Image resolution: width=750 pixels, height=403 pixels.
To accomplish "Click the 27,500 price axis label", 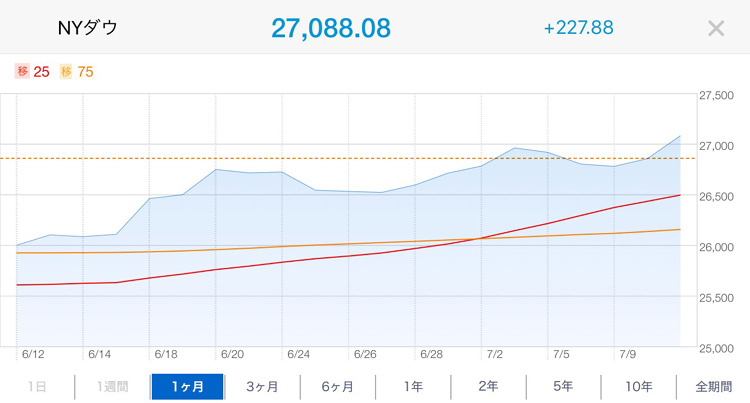I will tap(716, 96).
